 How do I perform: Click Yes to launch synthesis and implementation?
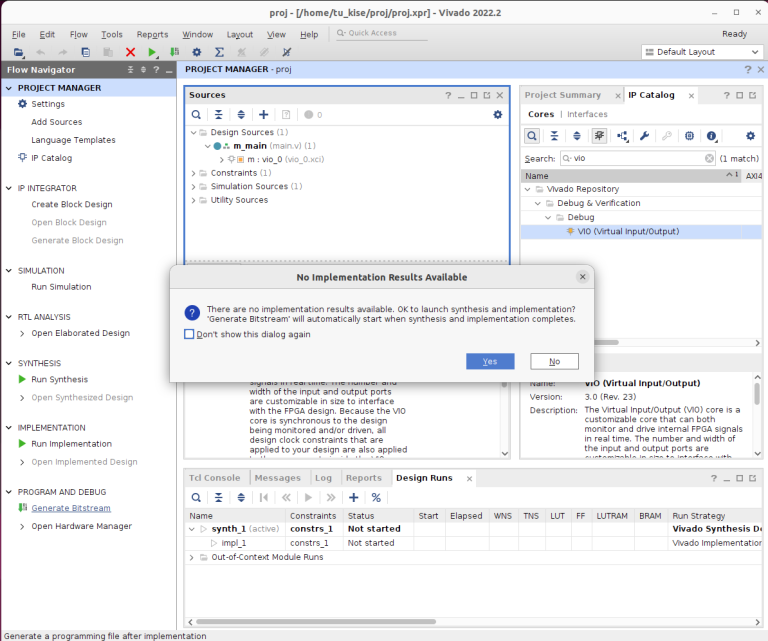click(x=490, y=361)
